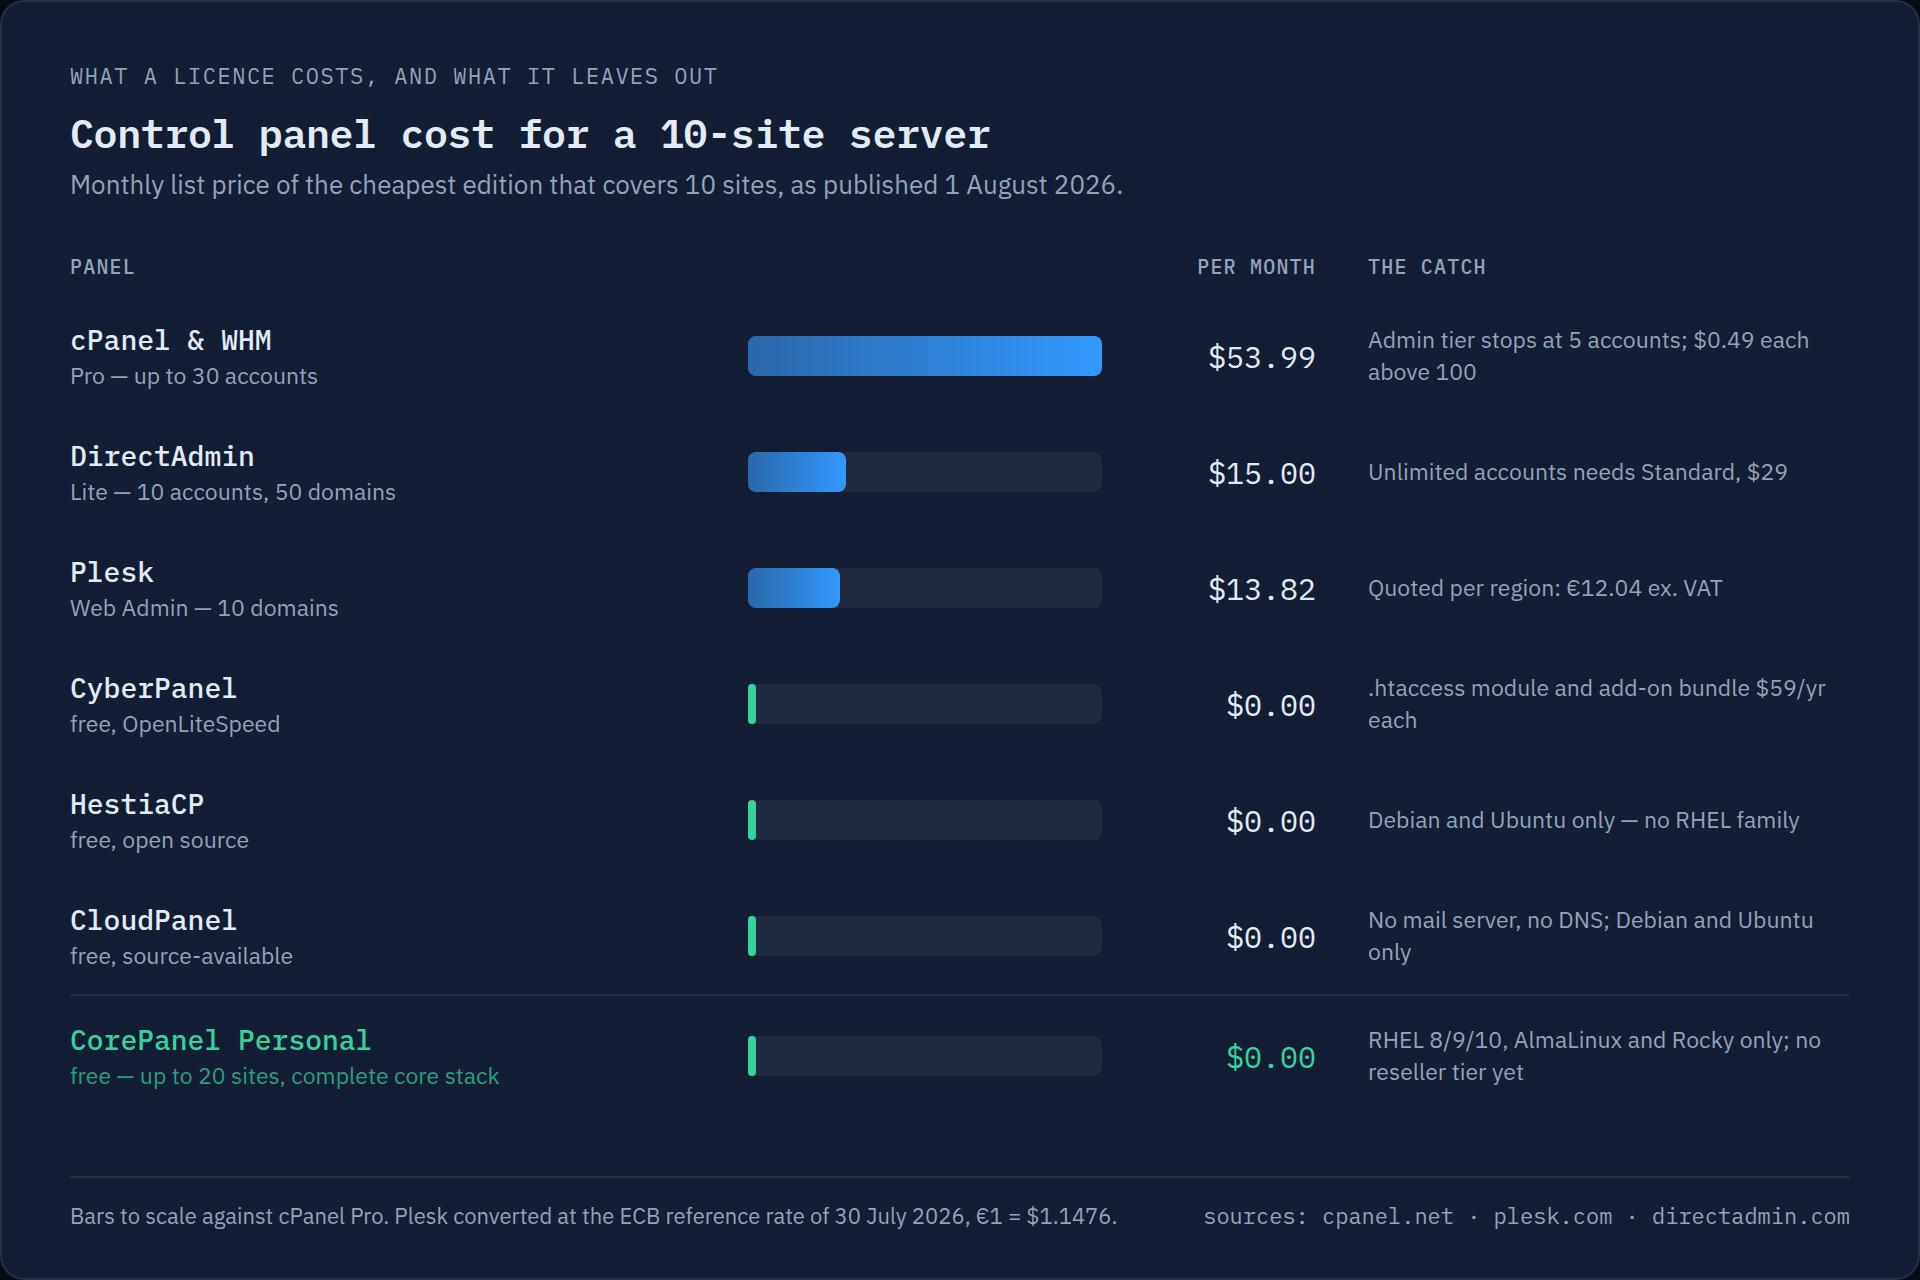The image size is (1920, 1280).
Task: Click the DirectAdmin price bar
Action: [x=925, y=472]
